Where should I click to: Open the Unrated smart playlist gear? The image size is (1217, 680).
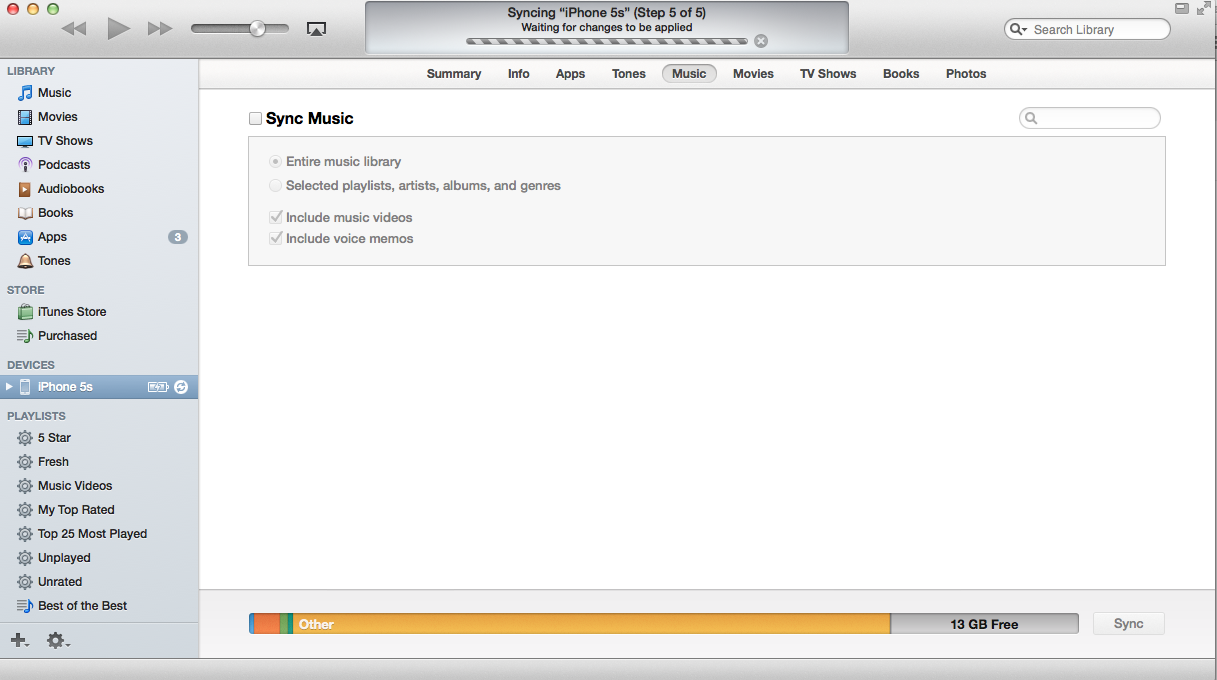(x=25, y=582)
